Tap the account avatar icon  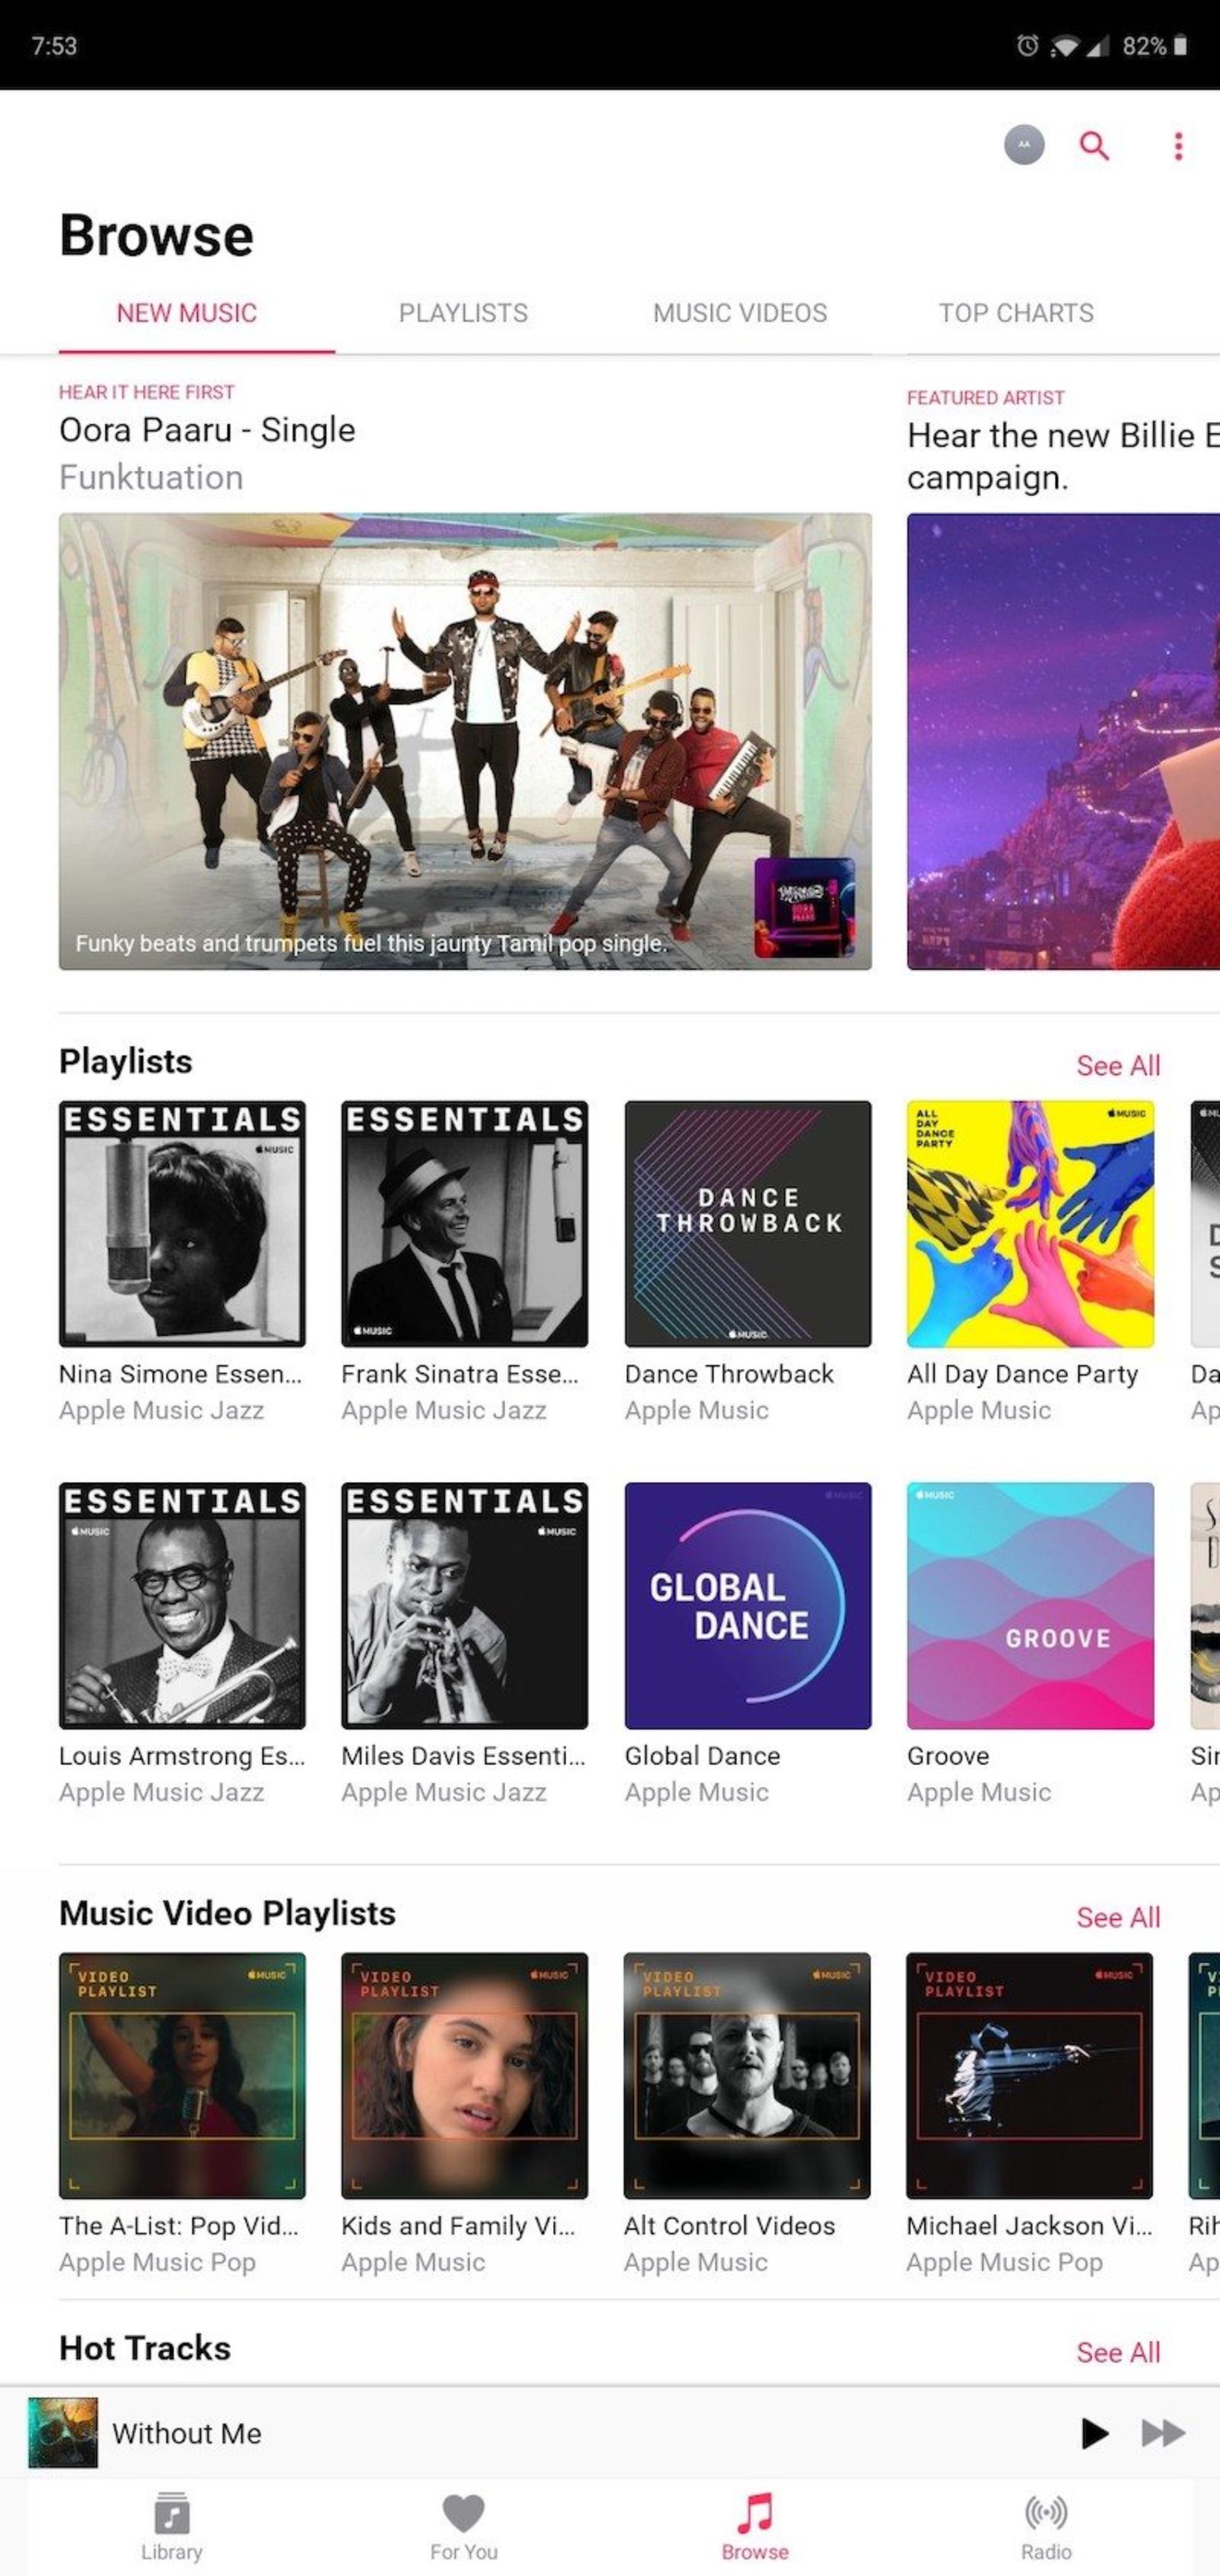click(x=1023, y=146)
